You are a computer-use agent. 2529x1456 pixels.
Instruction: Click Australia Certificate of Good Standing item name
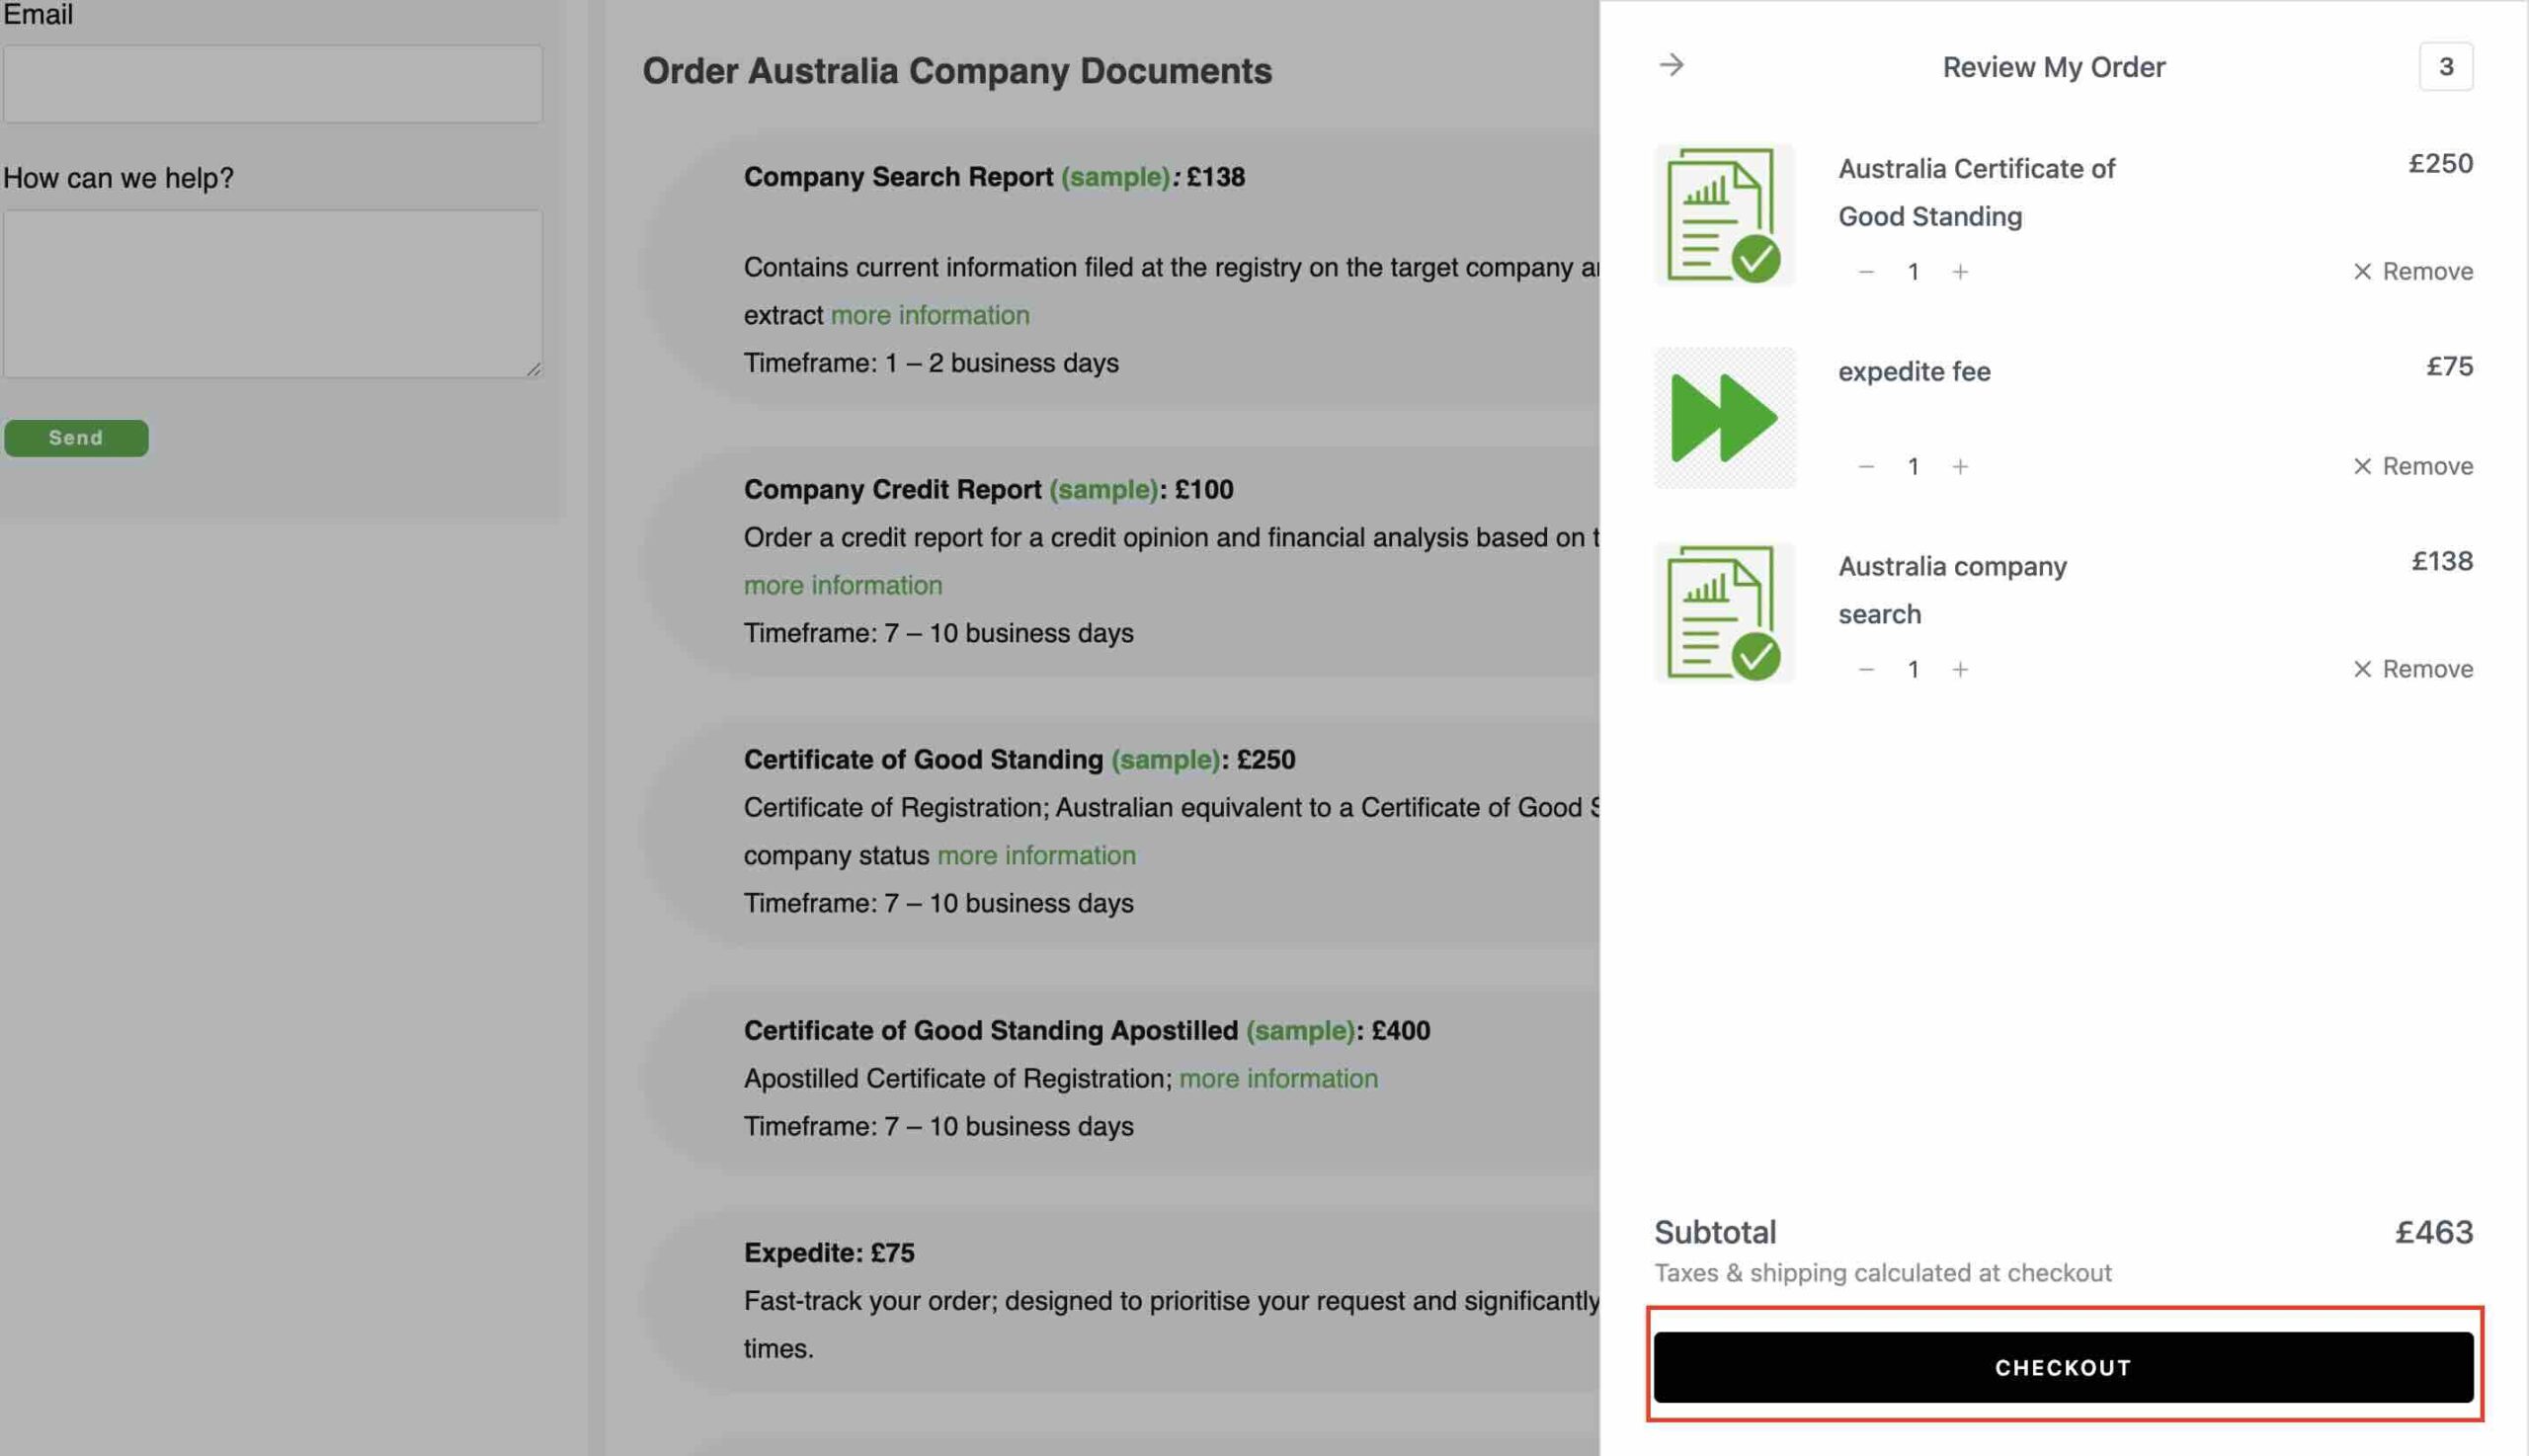[1976, 193]
